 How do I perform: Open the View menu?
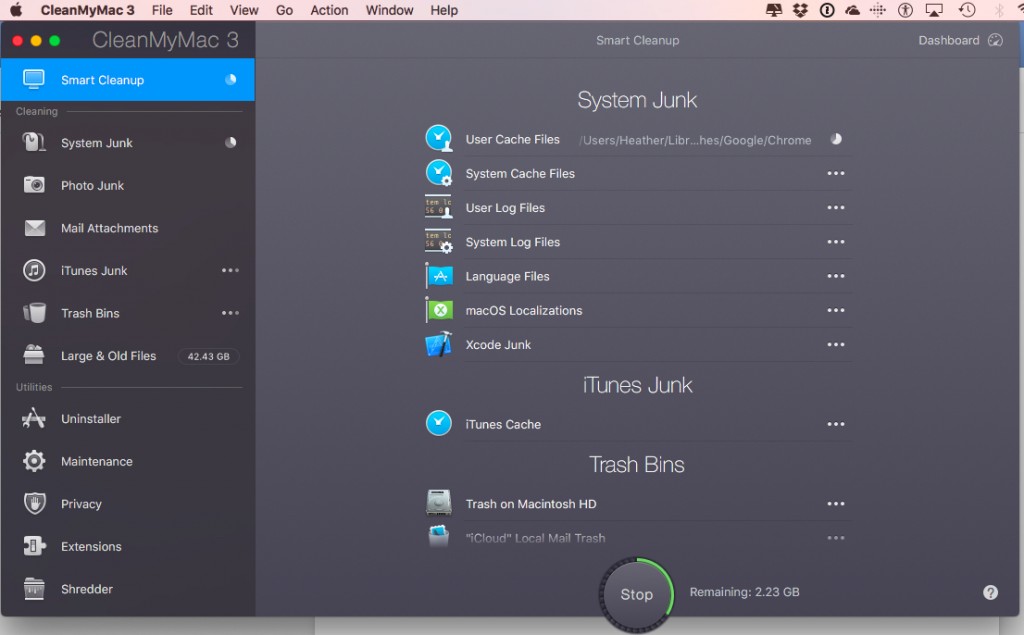click(244, 10)
